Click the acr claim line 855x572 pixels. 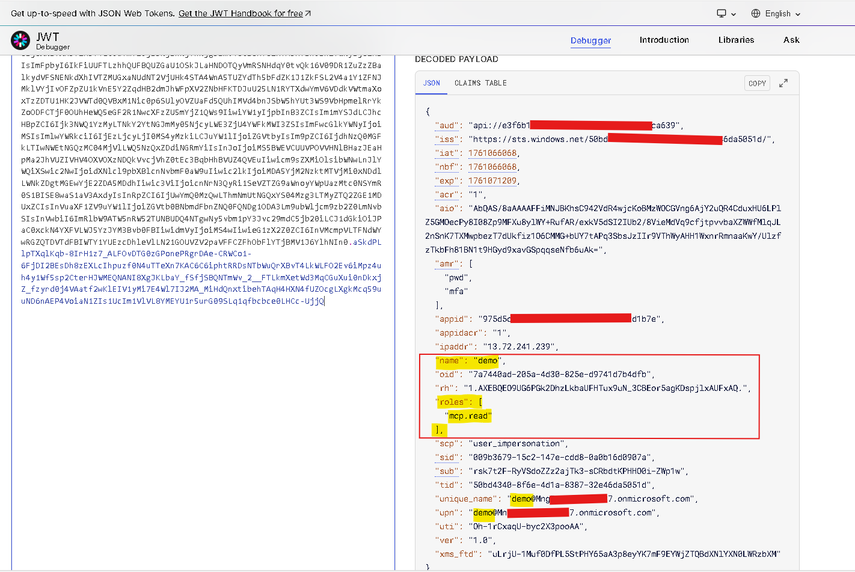[460, 195]
